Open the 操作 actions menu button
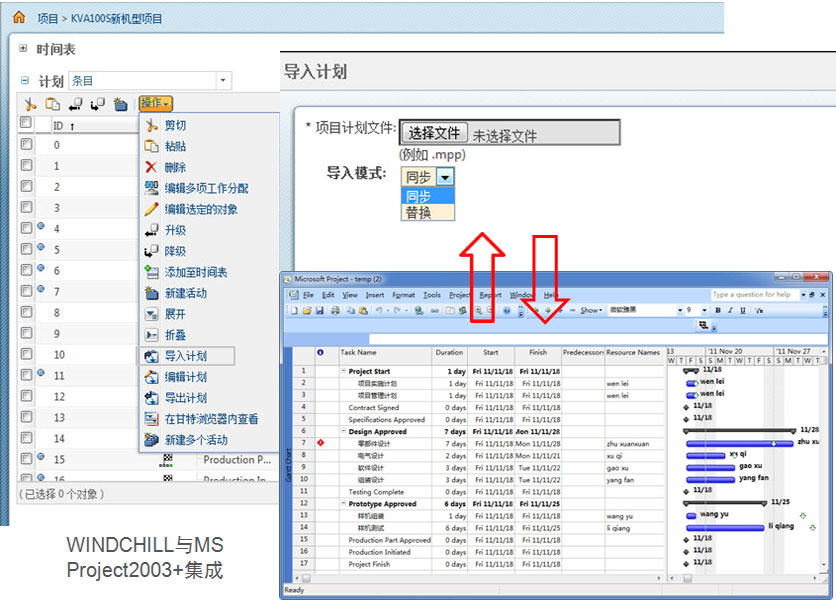Viewport: 836px width, 600px height. (x=155, y=103)
